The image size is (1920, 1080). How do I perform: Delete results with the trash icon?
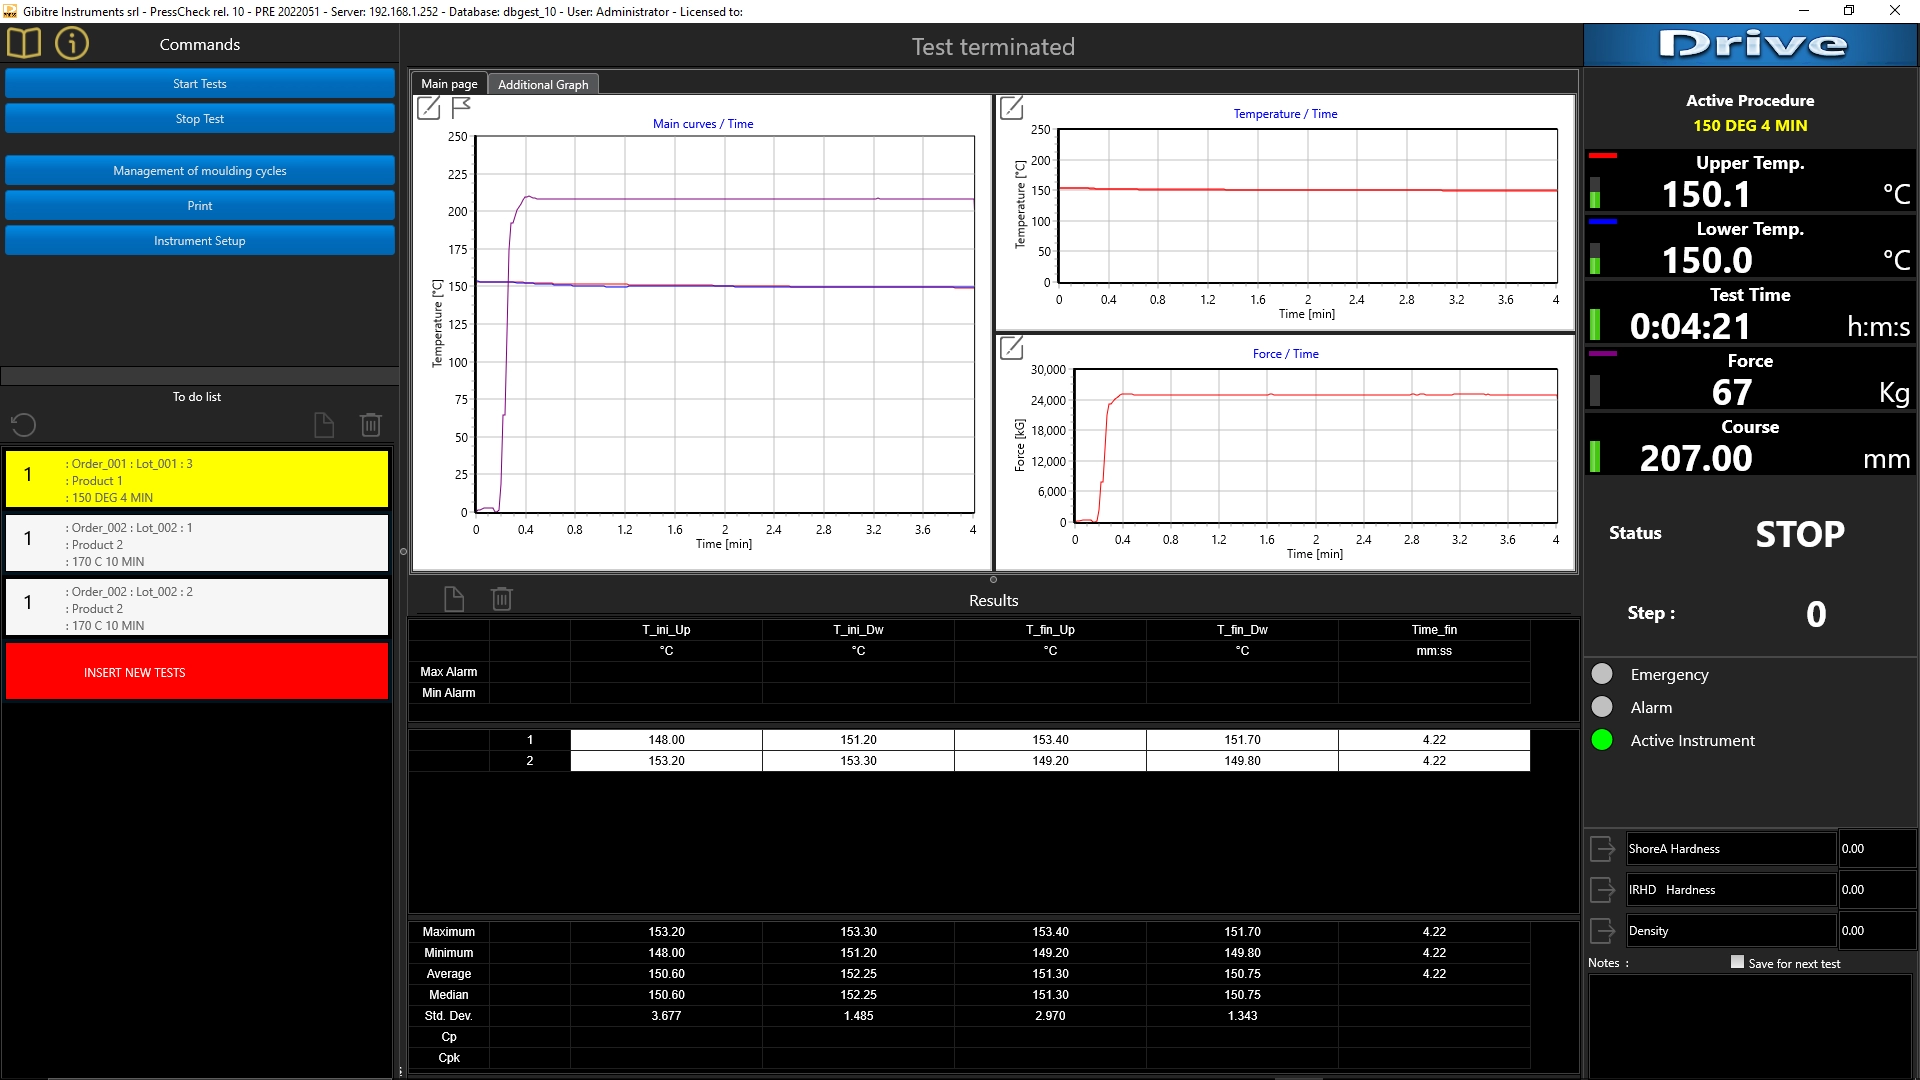click(502, 599)
